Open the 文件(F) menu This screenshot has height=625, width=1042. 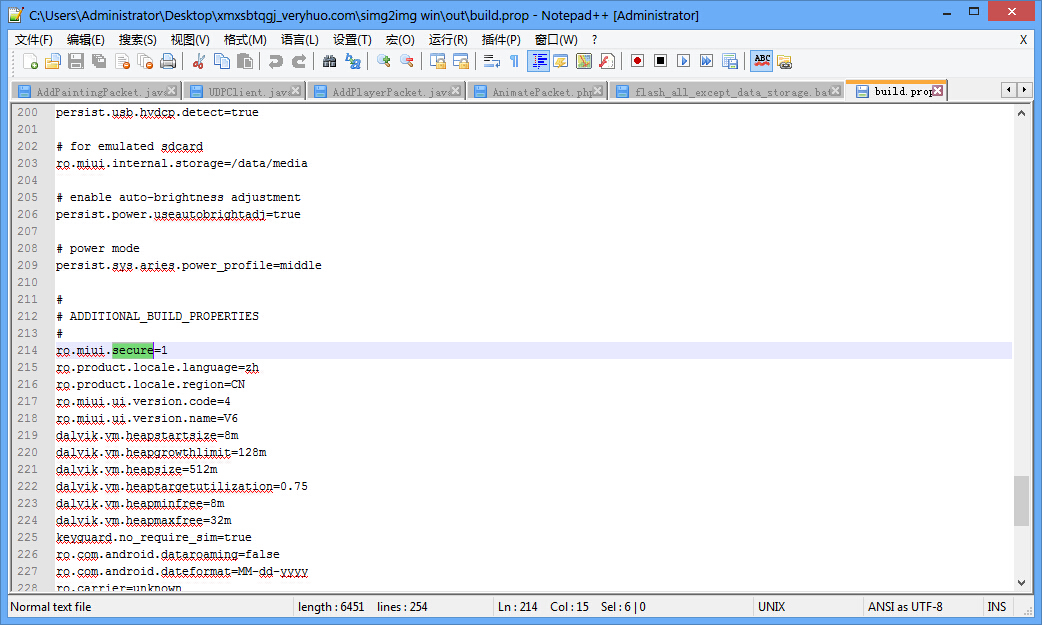tap(34, 40)
